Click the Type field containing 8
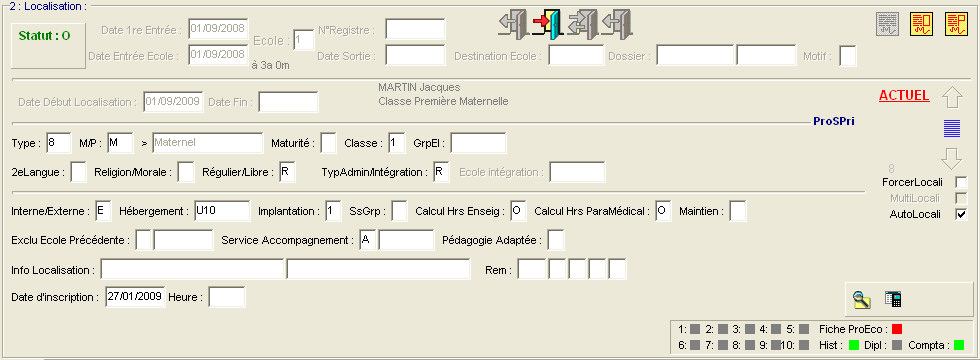Image resolution: width=980 pixels, height=360 pixels. [x=59, y=142]
